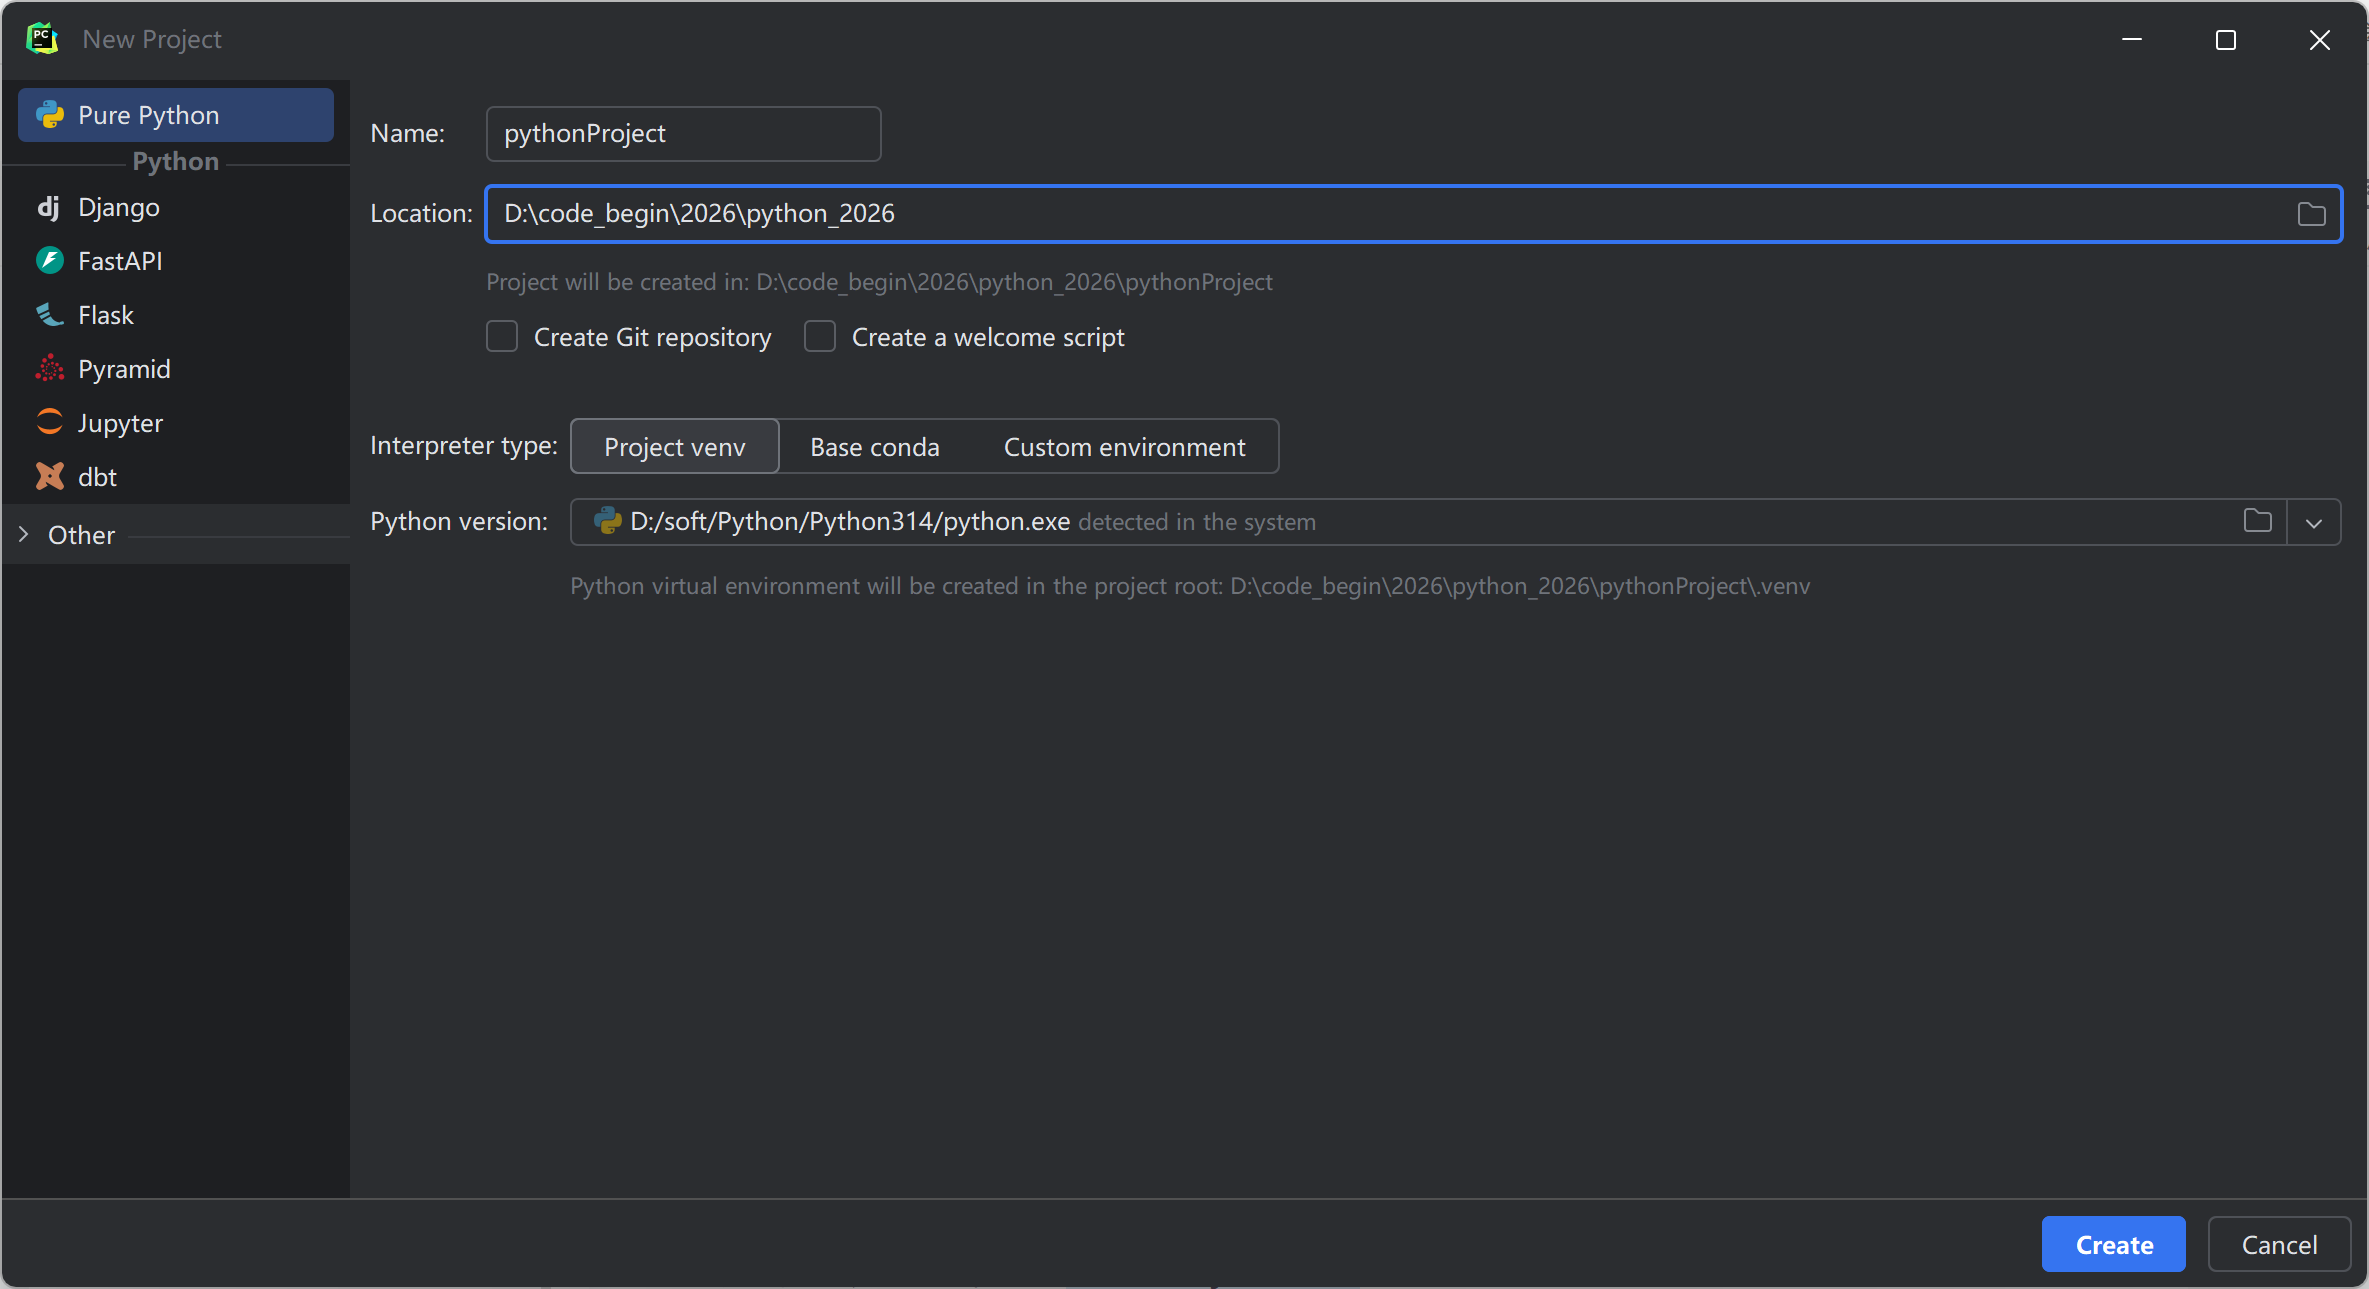
Task: Select Custom environment interpreter type
Action: 1124,447
